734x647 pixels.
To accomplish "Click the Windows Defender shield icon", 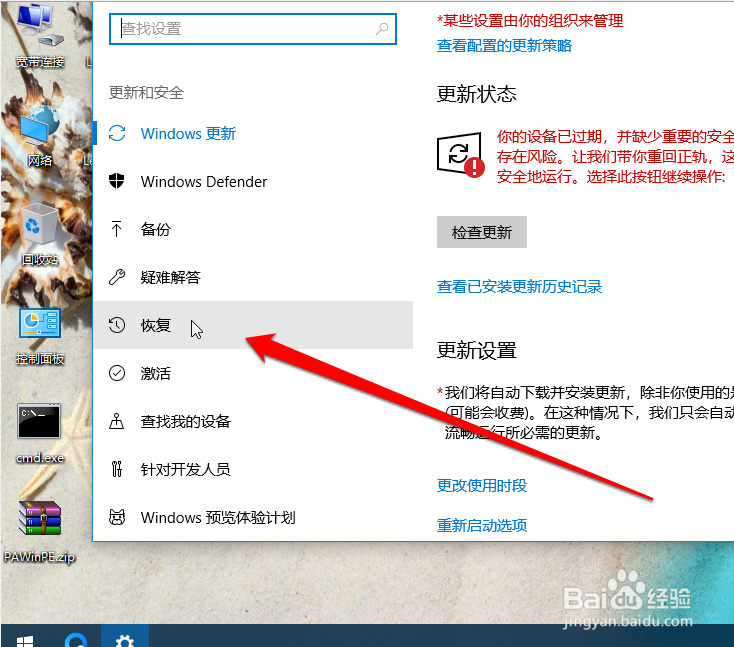I will click(117, 181).
